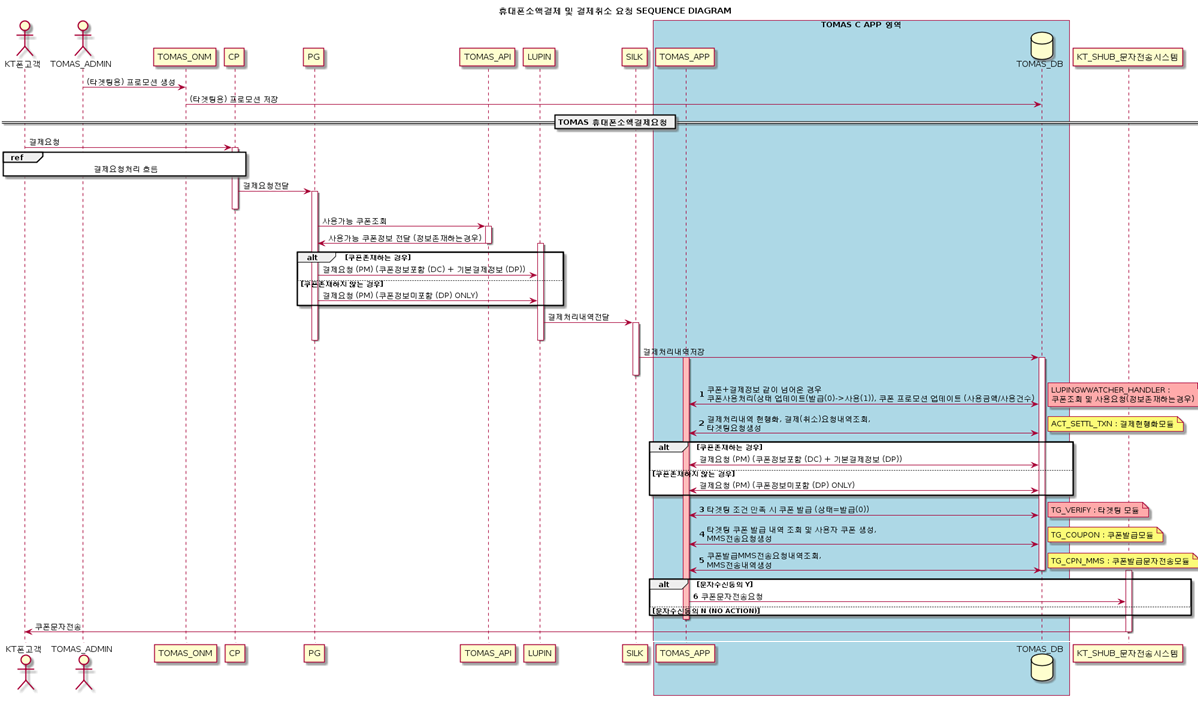Click the '(타겟팅용) 프로모션 저장' message label
The width and height of the screenshot is (1198, 701).
click(x=234, y=99)
